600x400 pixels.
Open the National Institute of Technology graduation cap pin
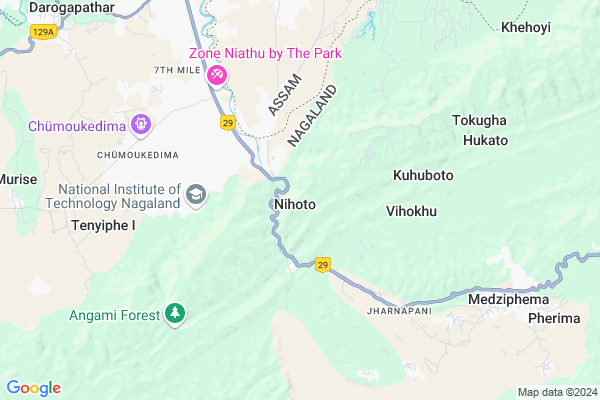tap(196, 194)
